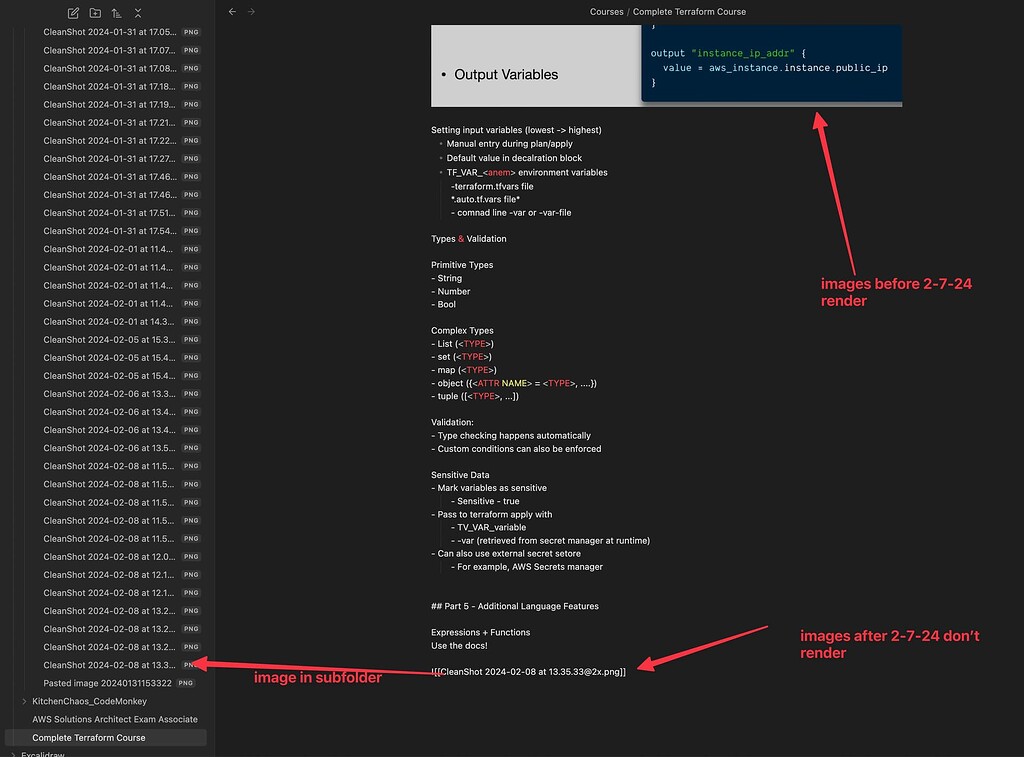Navigate forward in note history

[x=249, y=11]
